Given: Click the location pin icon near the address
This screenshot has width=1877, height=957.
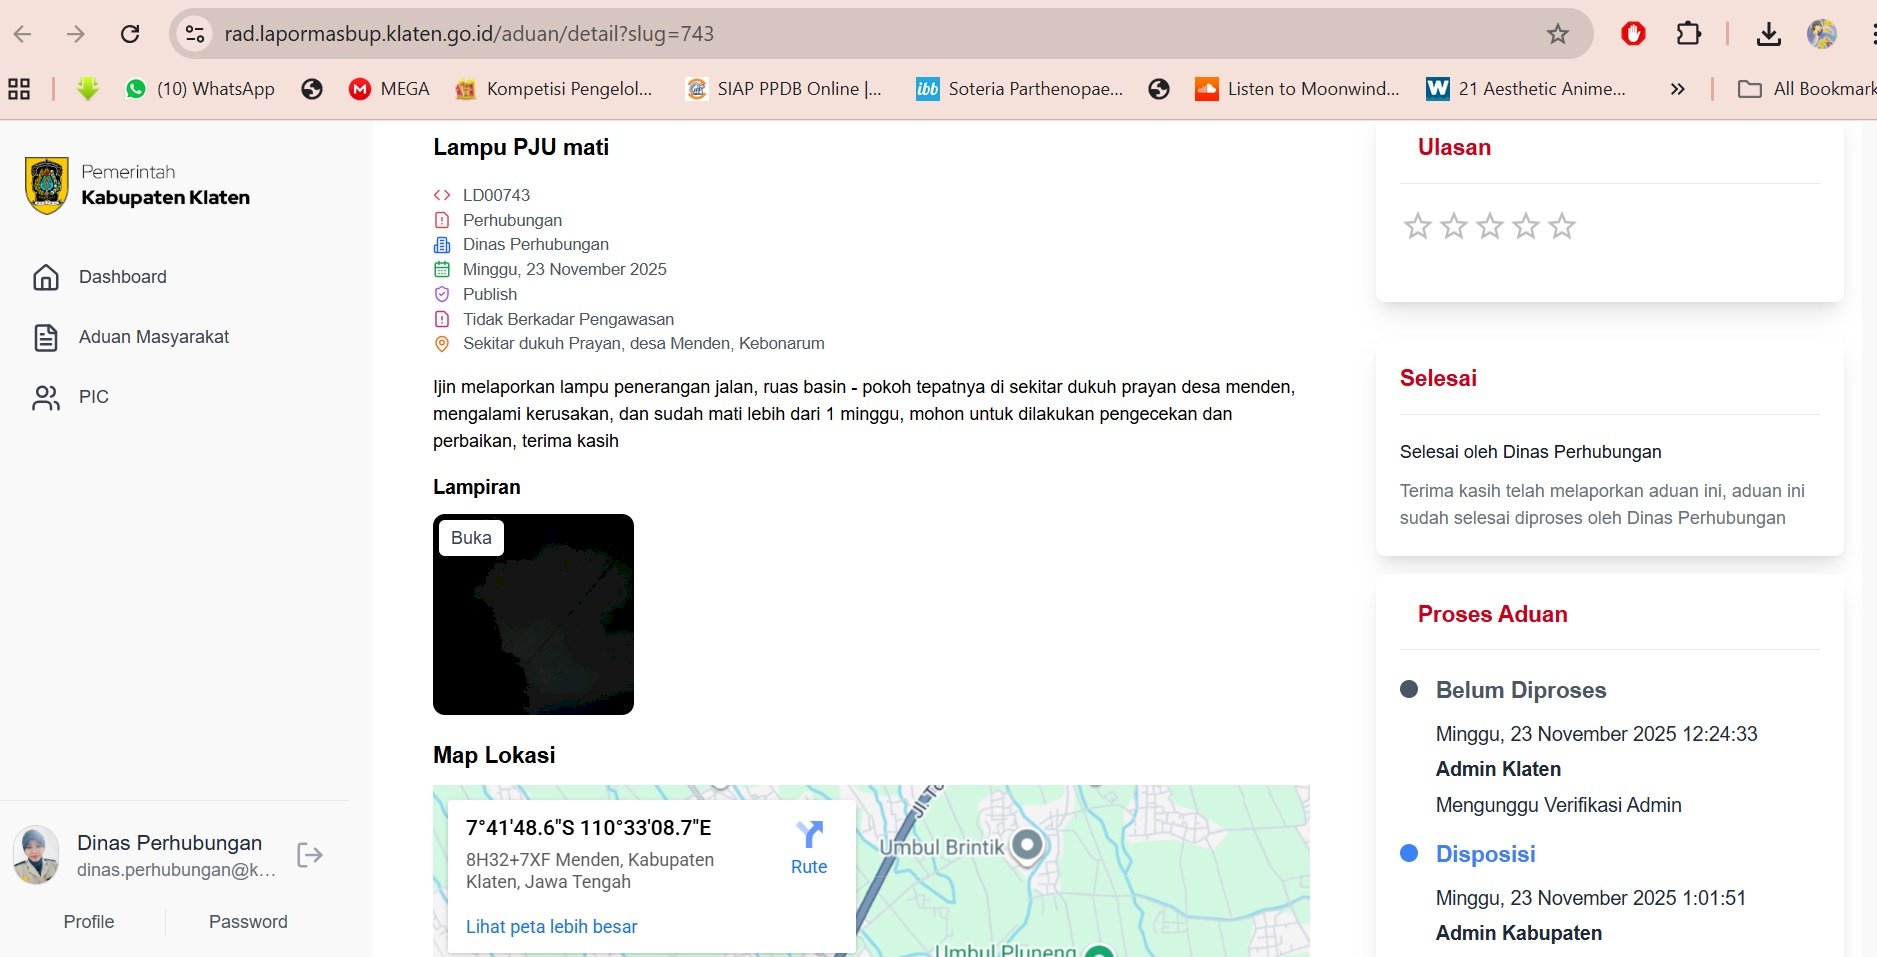Looking at the screenshot, I should click(x=441, y=343).
